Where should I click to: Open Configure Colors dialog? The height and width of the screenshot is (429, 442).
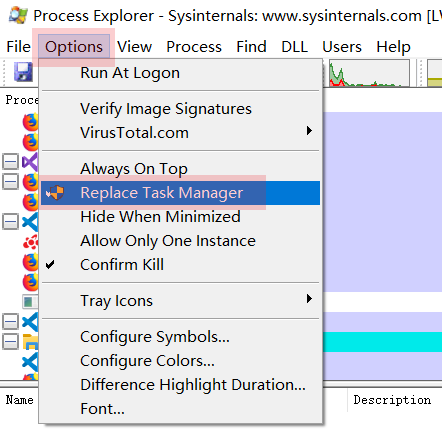(x=180, y=361)
